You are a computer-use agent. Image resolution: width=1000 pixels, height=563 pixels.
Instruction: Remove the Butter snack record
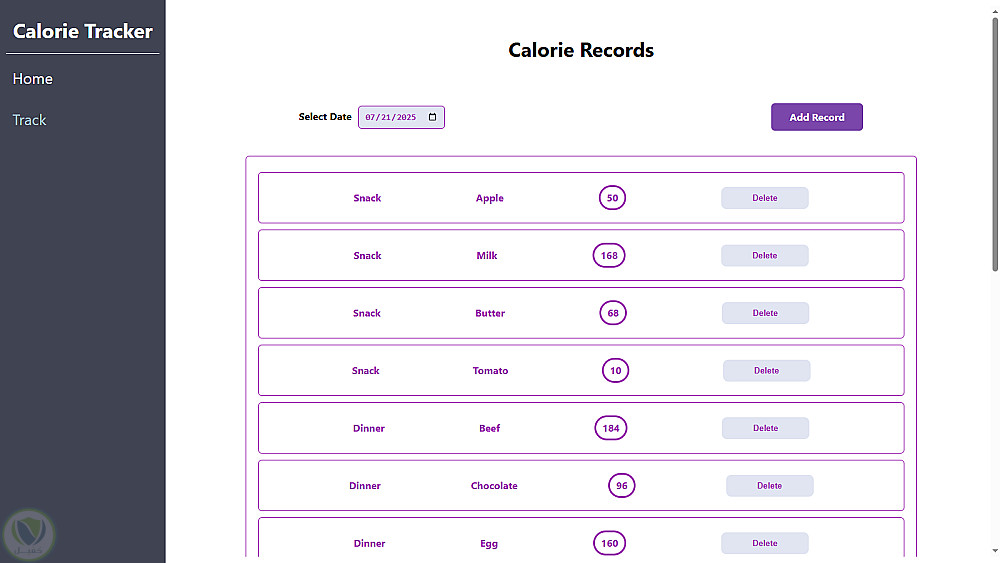pos(765,313)
